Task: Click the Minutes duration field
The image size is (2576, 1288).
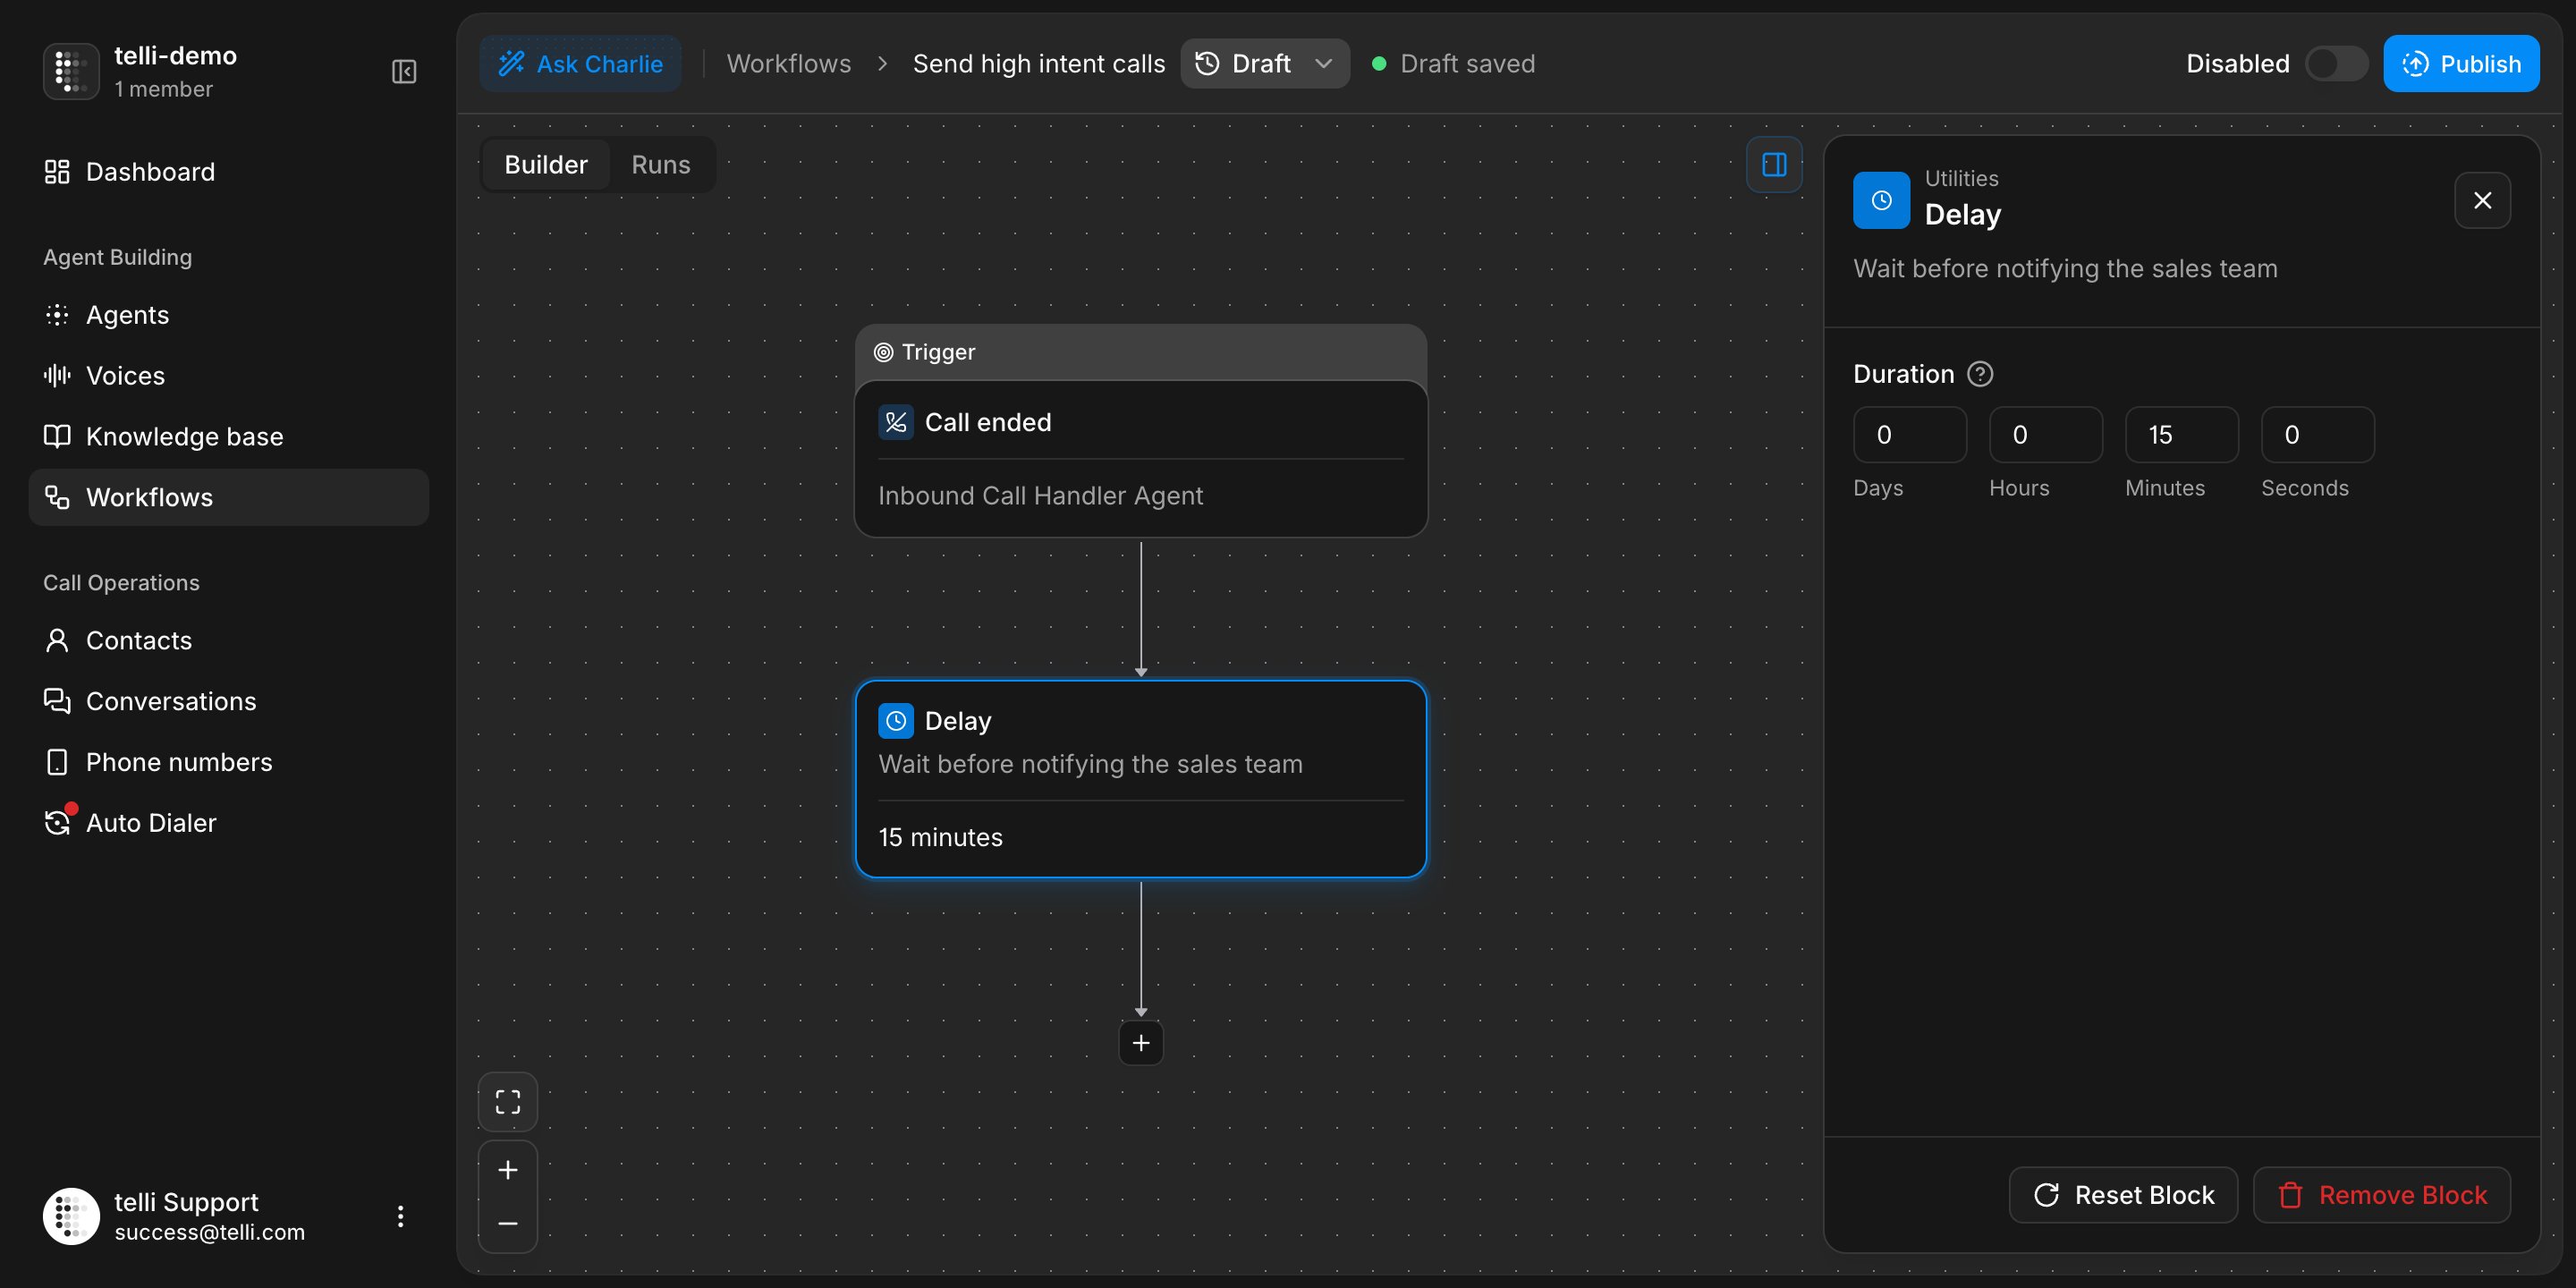Action: 2181,435
